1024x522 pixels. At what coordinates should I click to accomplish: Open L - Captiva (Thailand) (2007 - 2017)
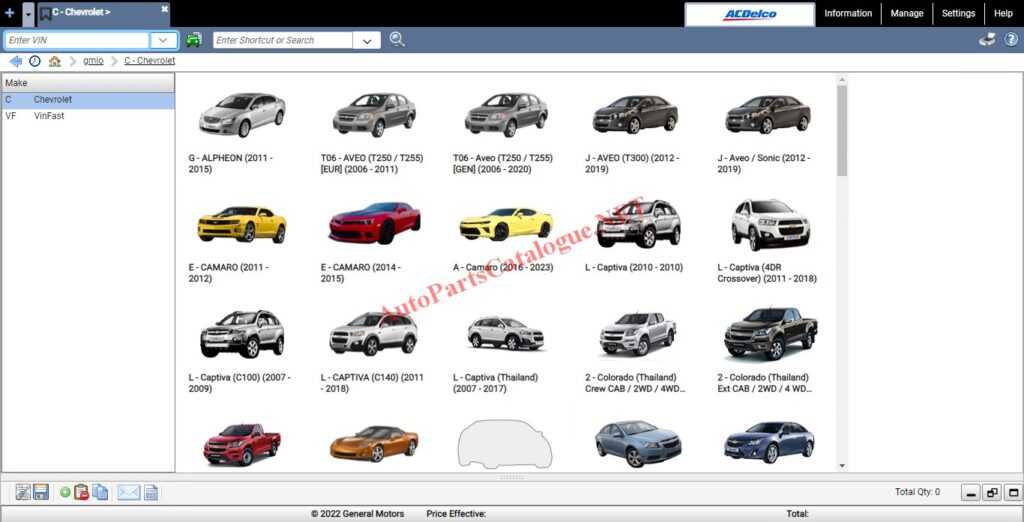point(506,333)
